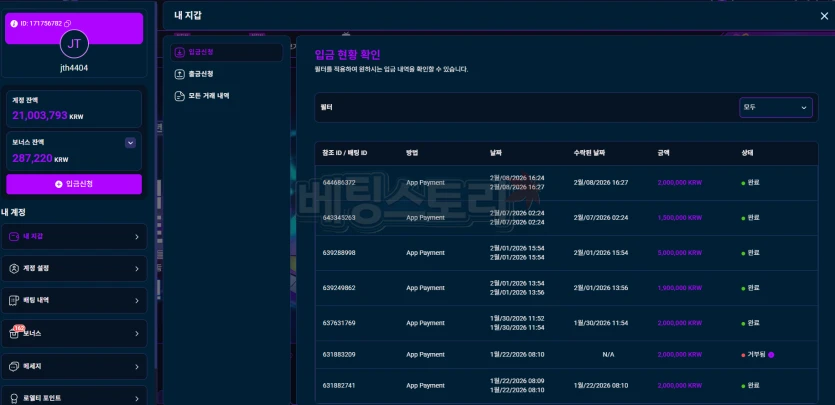Click the 내 계정 section heading
Screen dimensions: 835x405
[14, 212]
